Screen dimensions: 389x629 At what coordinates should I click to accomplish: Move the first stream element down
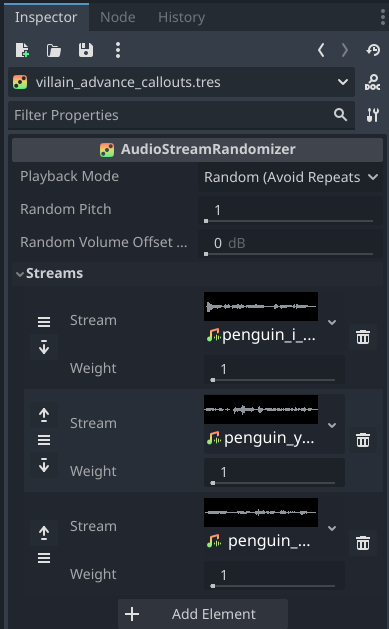point(44,347)
